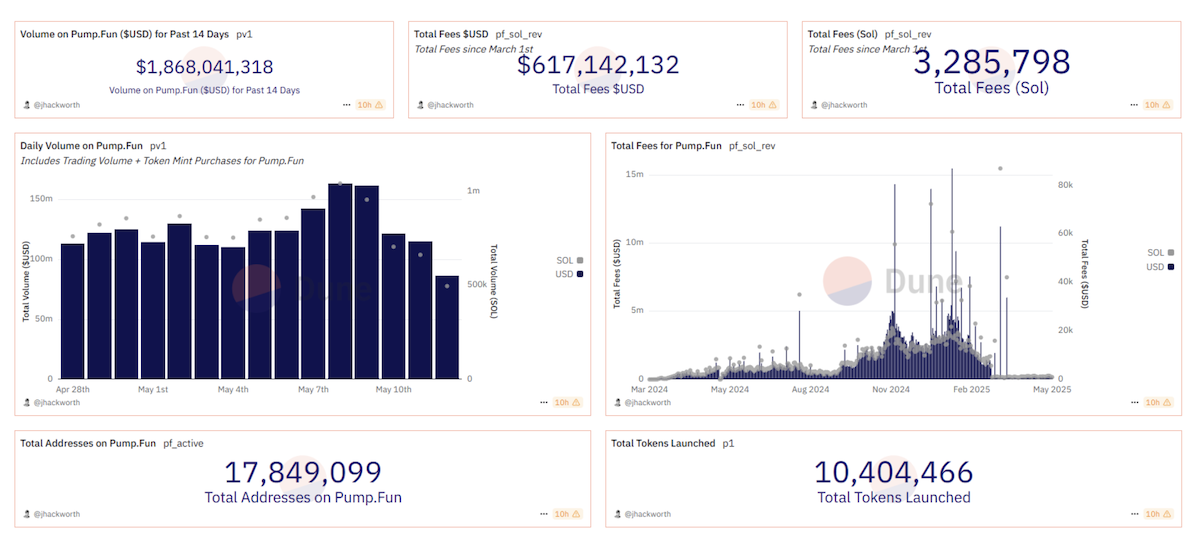Click title 'Volume on Pump.Fun ($USD) for Past 14 Days'
This screenshot has width=1200, height=551.
125,34
